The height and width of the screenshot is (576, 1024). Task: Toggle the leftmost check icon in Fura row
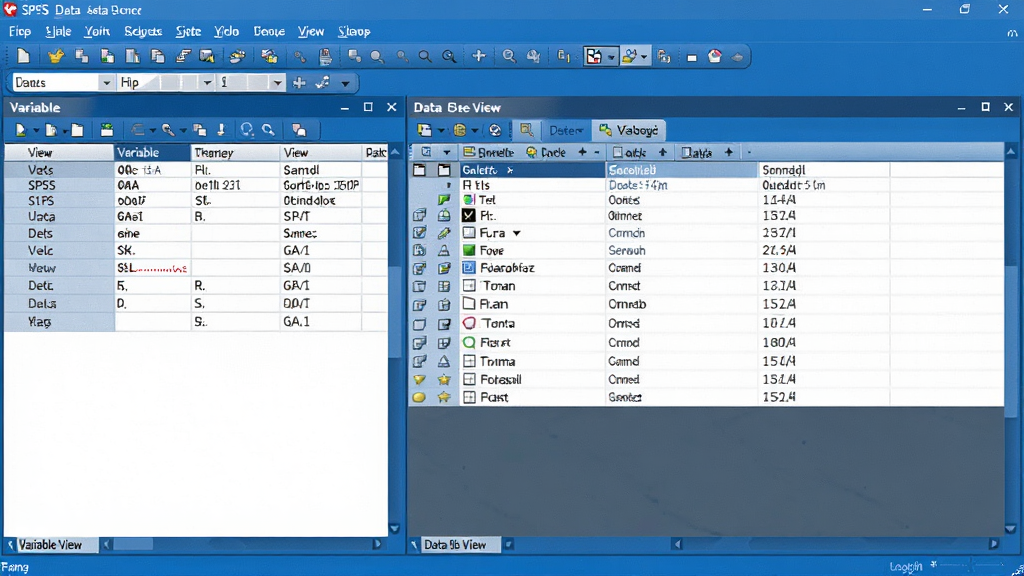coord(419,232)
